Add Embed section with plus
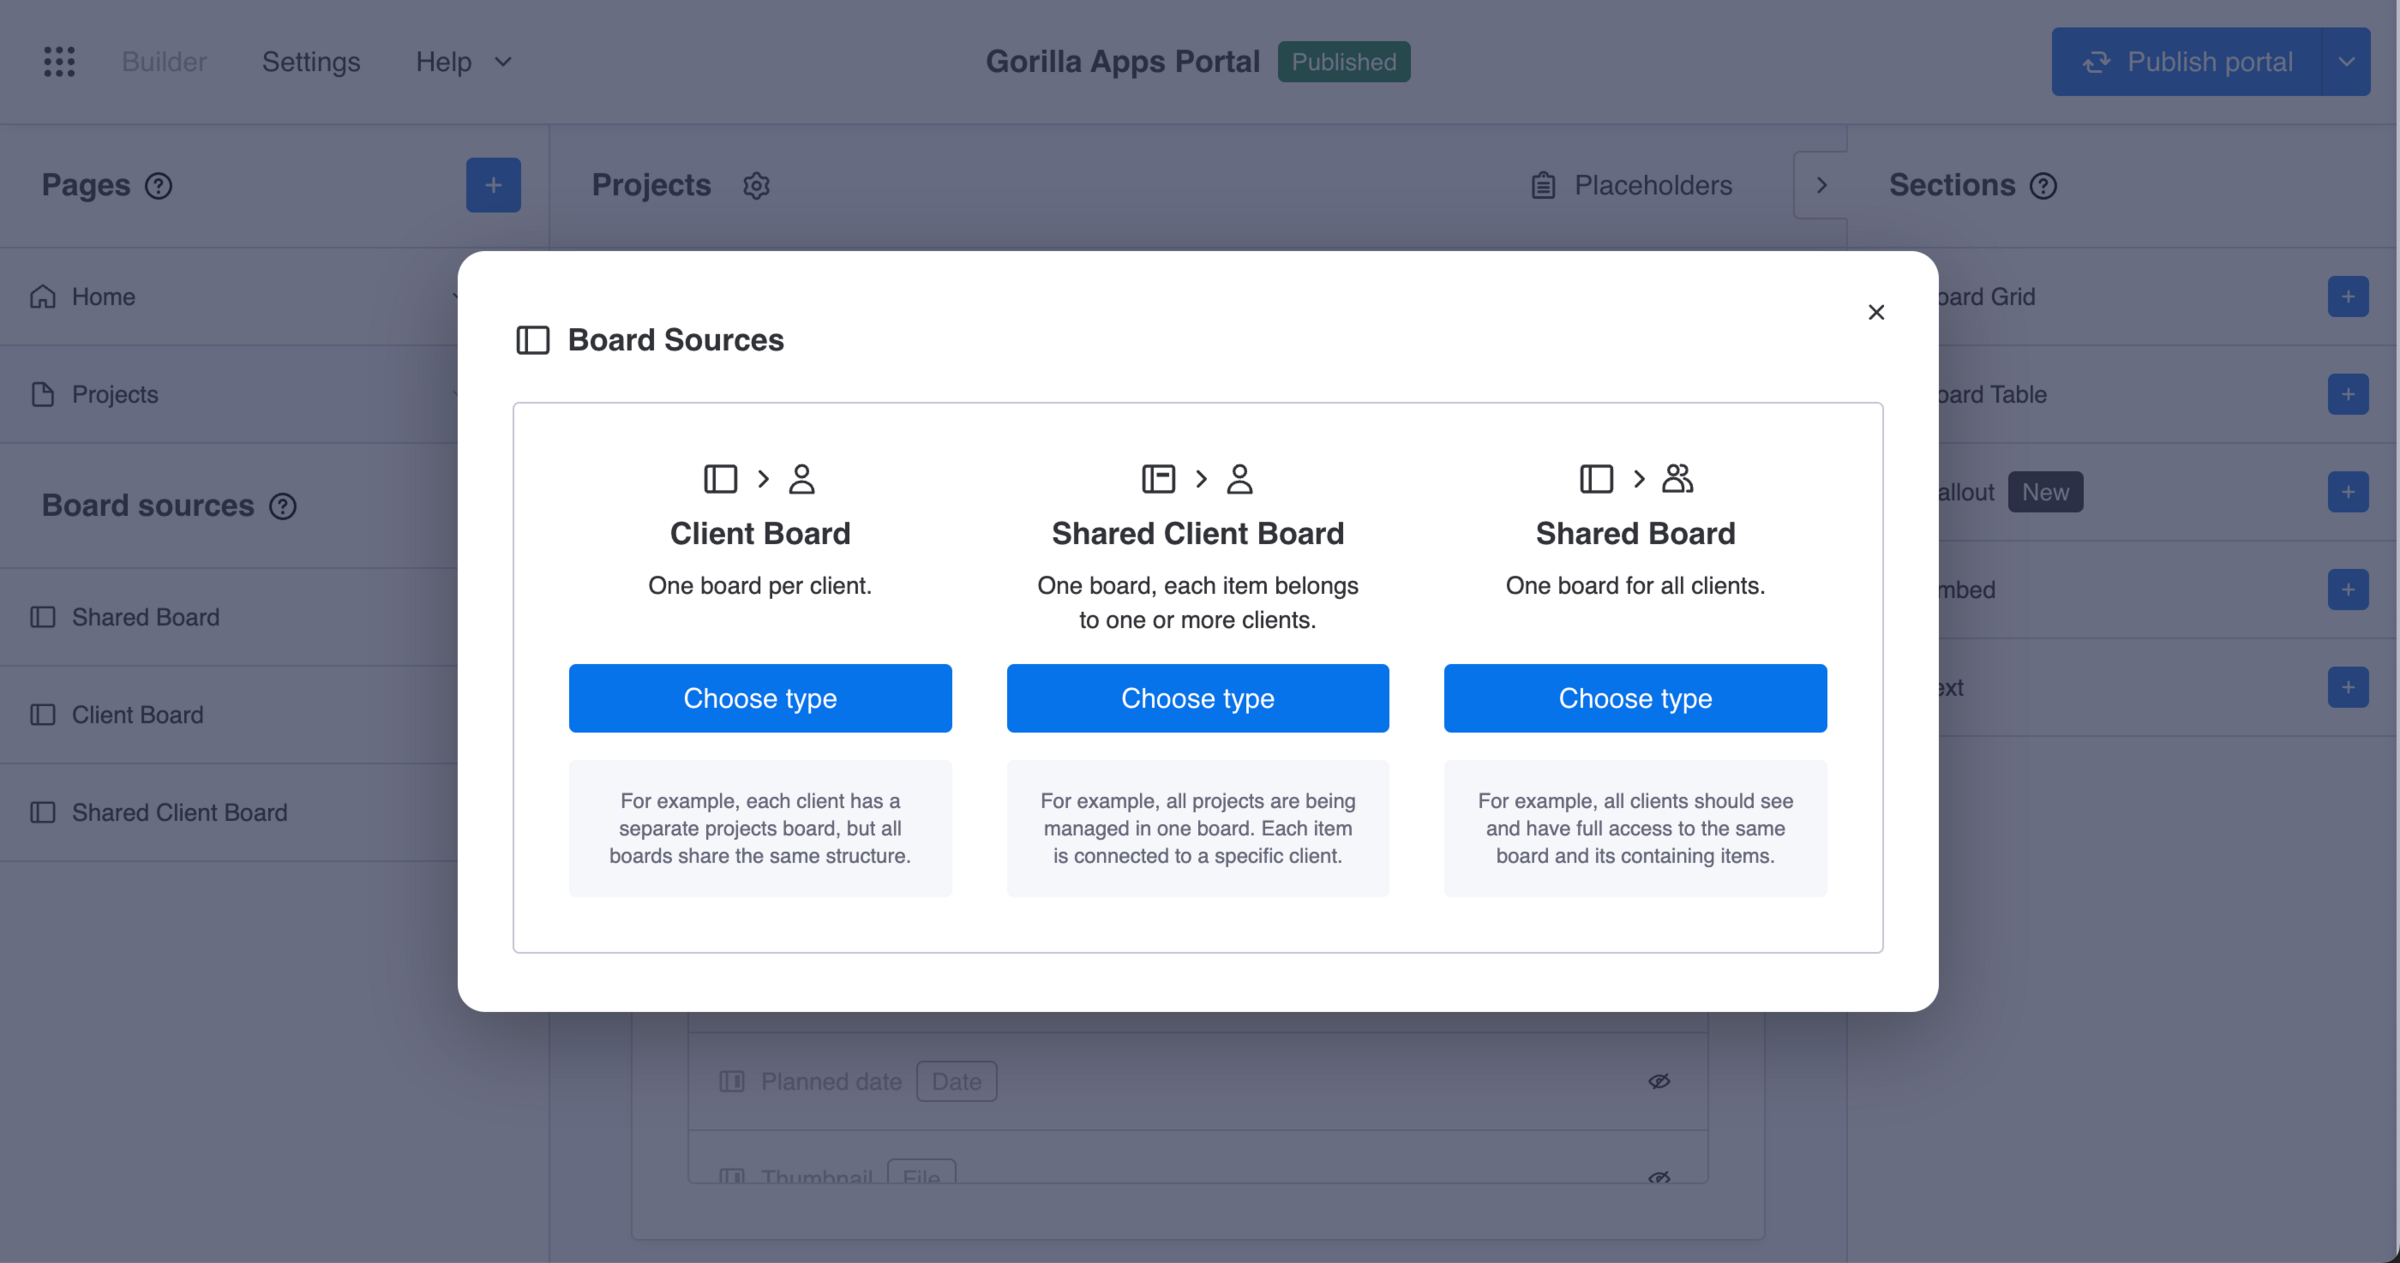 2347,589
